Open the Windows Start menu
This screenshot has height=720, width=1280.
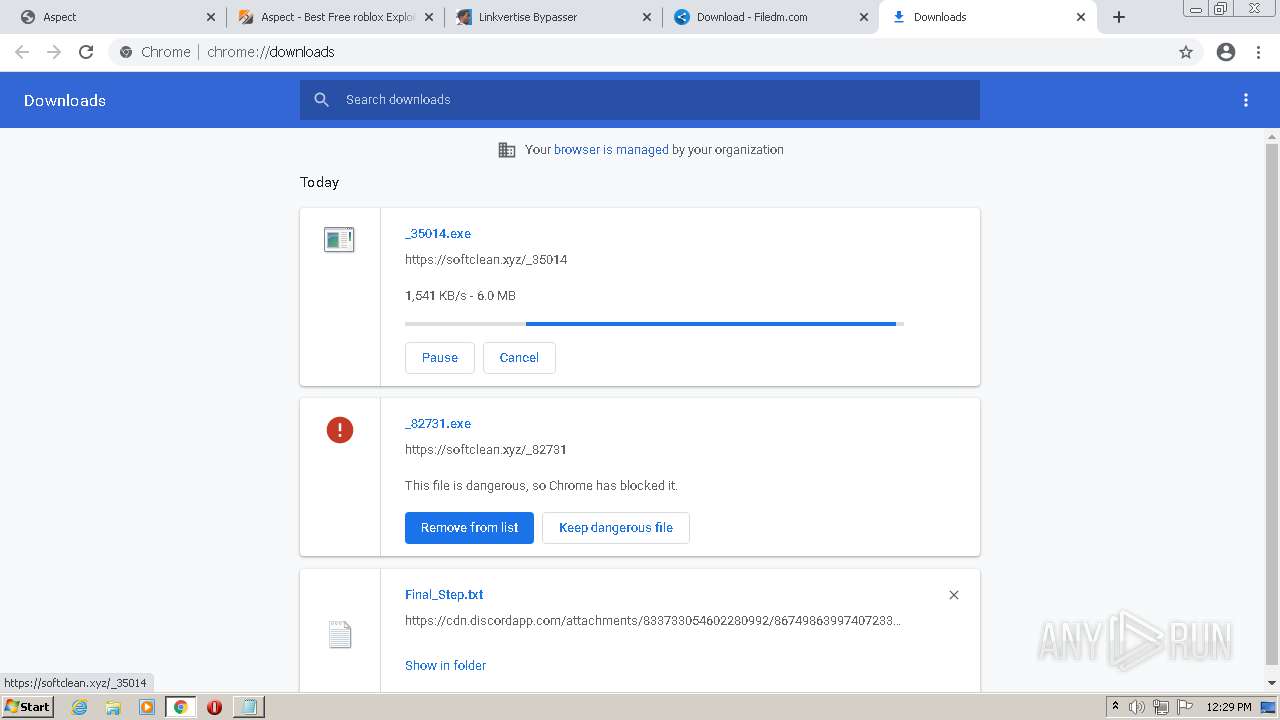pyautogui.click(x=28, y=706)
